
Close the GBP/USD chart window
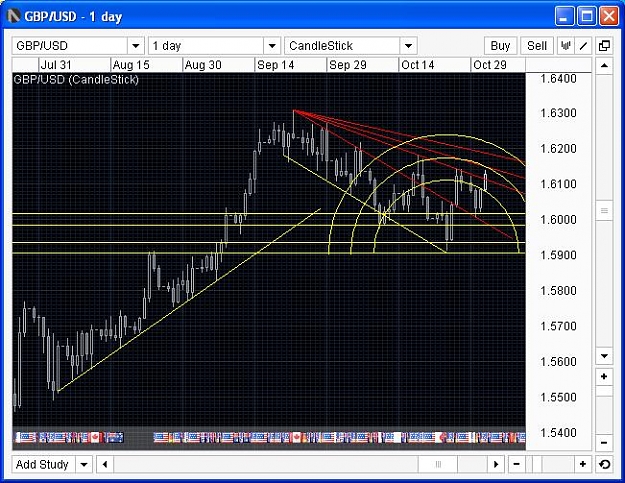(609, 16)
